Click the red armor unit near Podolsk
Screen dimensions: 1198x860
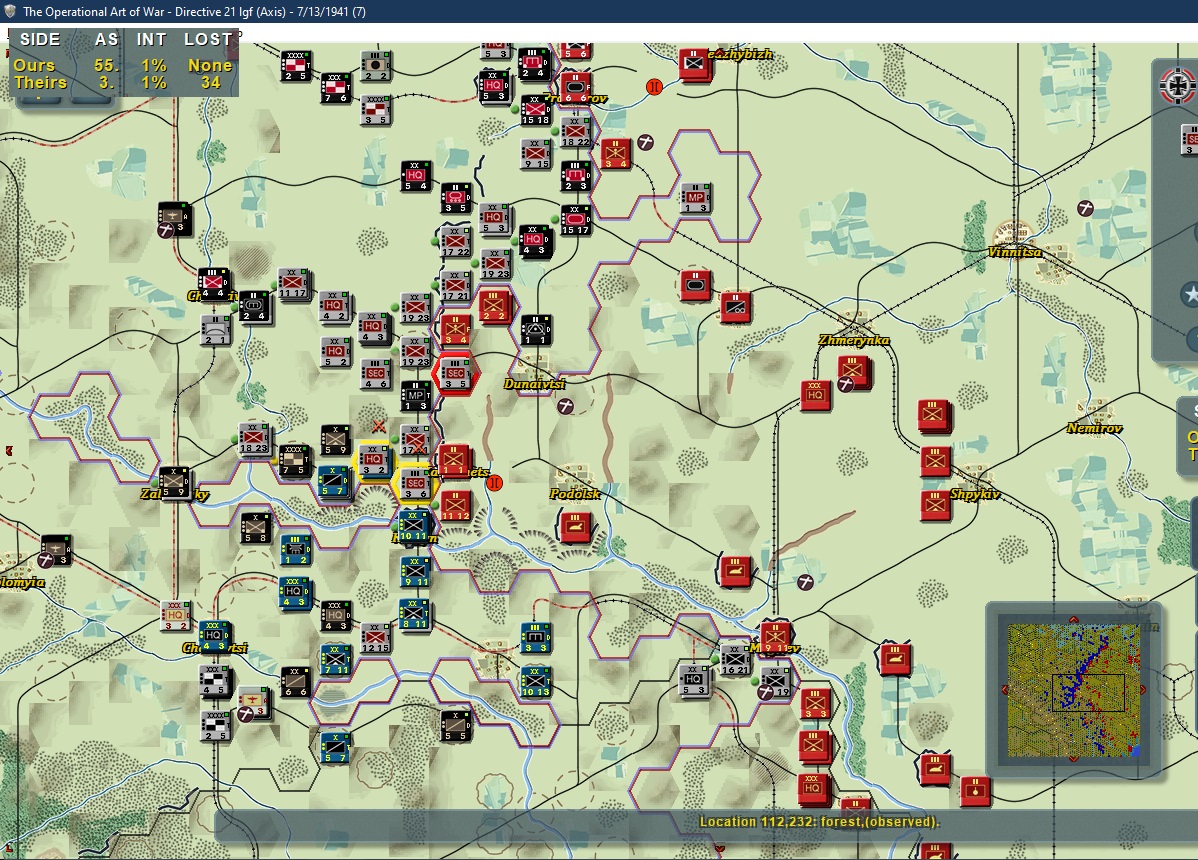[x=575, y=527]
